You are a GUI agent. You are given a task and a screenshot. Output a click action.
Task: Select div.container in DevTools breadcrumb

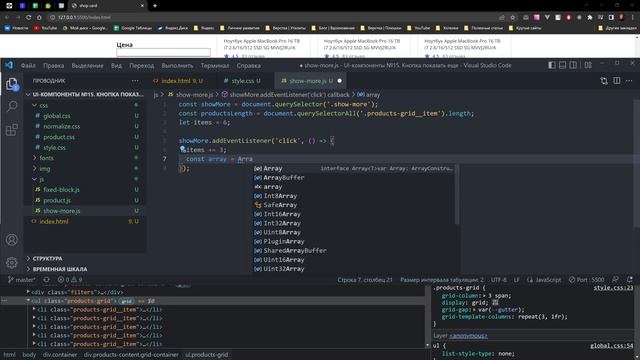pos(60,355)
